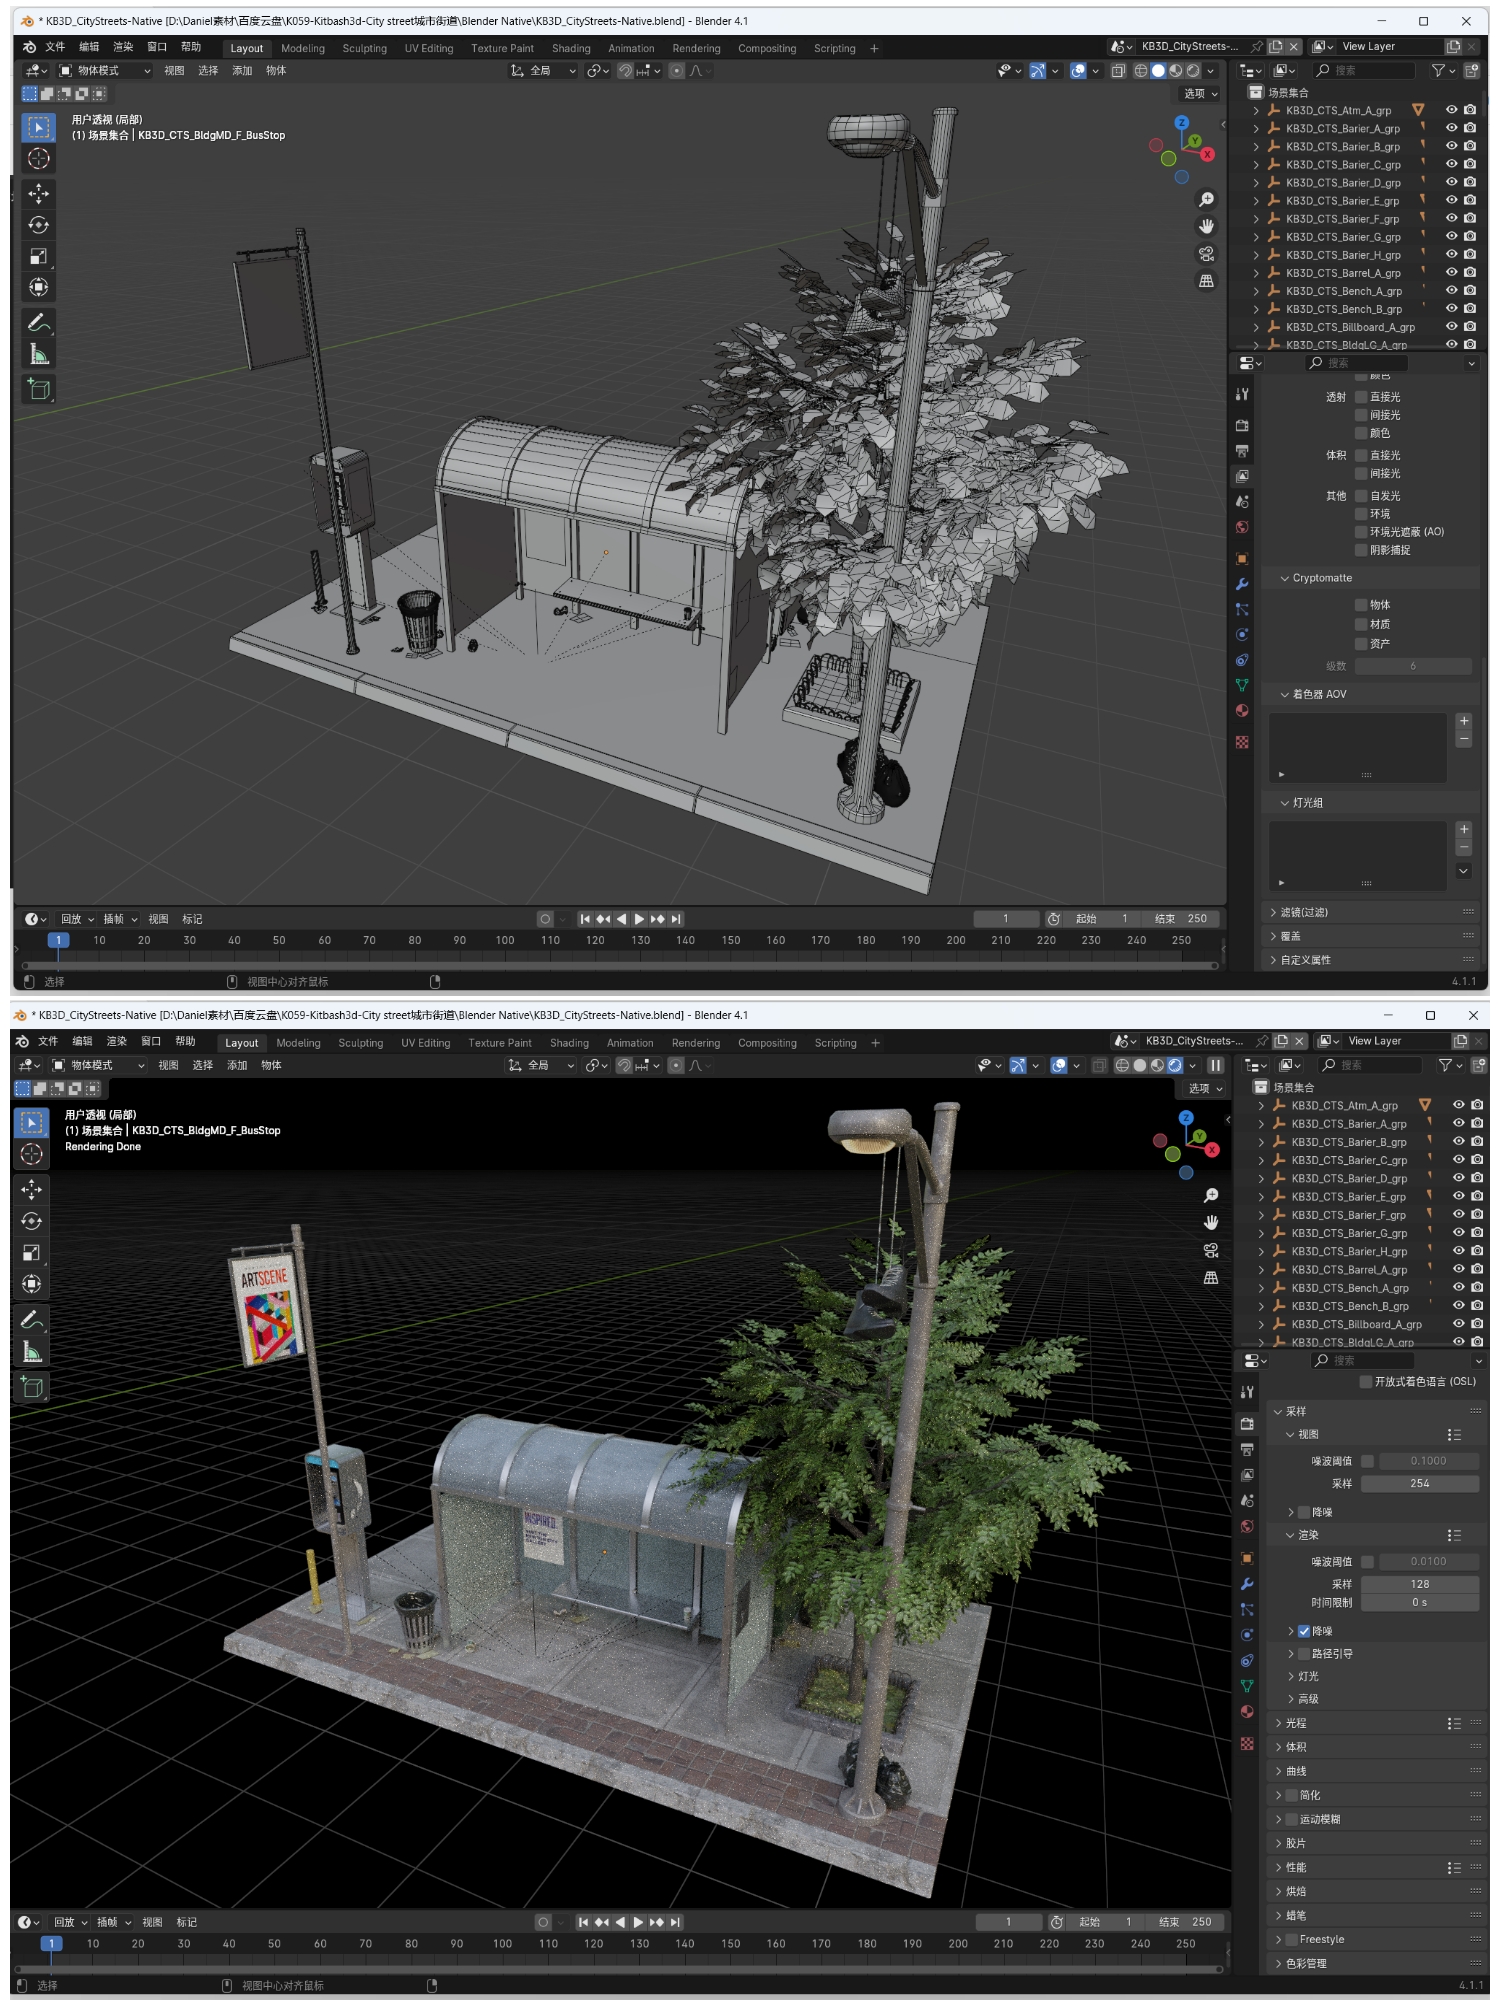Expand KB3D_CTS_Atm_A_grp in top window outliner

coord(1257,111)
